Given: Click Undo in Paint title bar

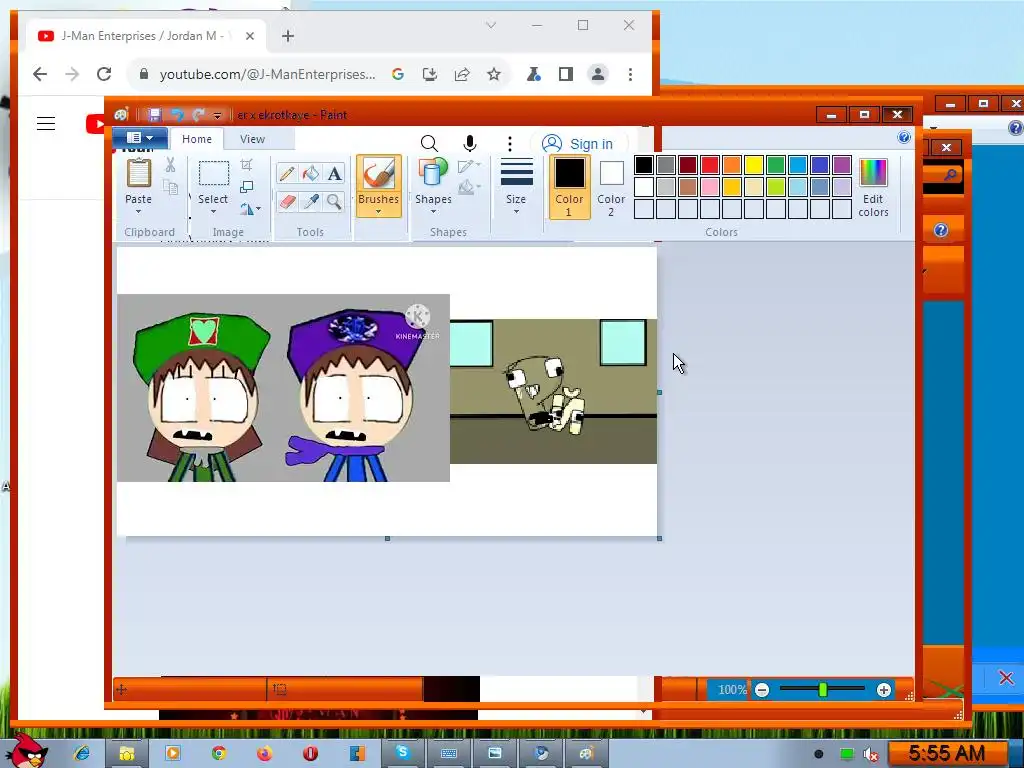Looking at the screenshot, I should [x=177, y=115].
